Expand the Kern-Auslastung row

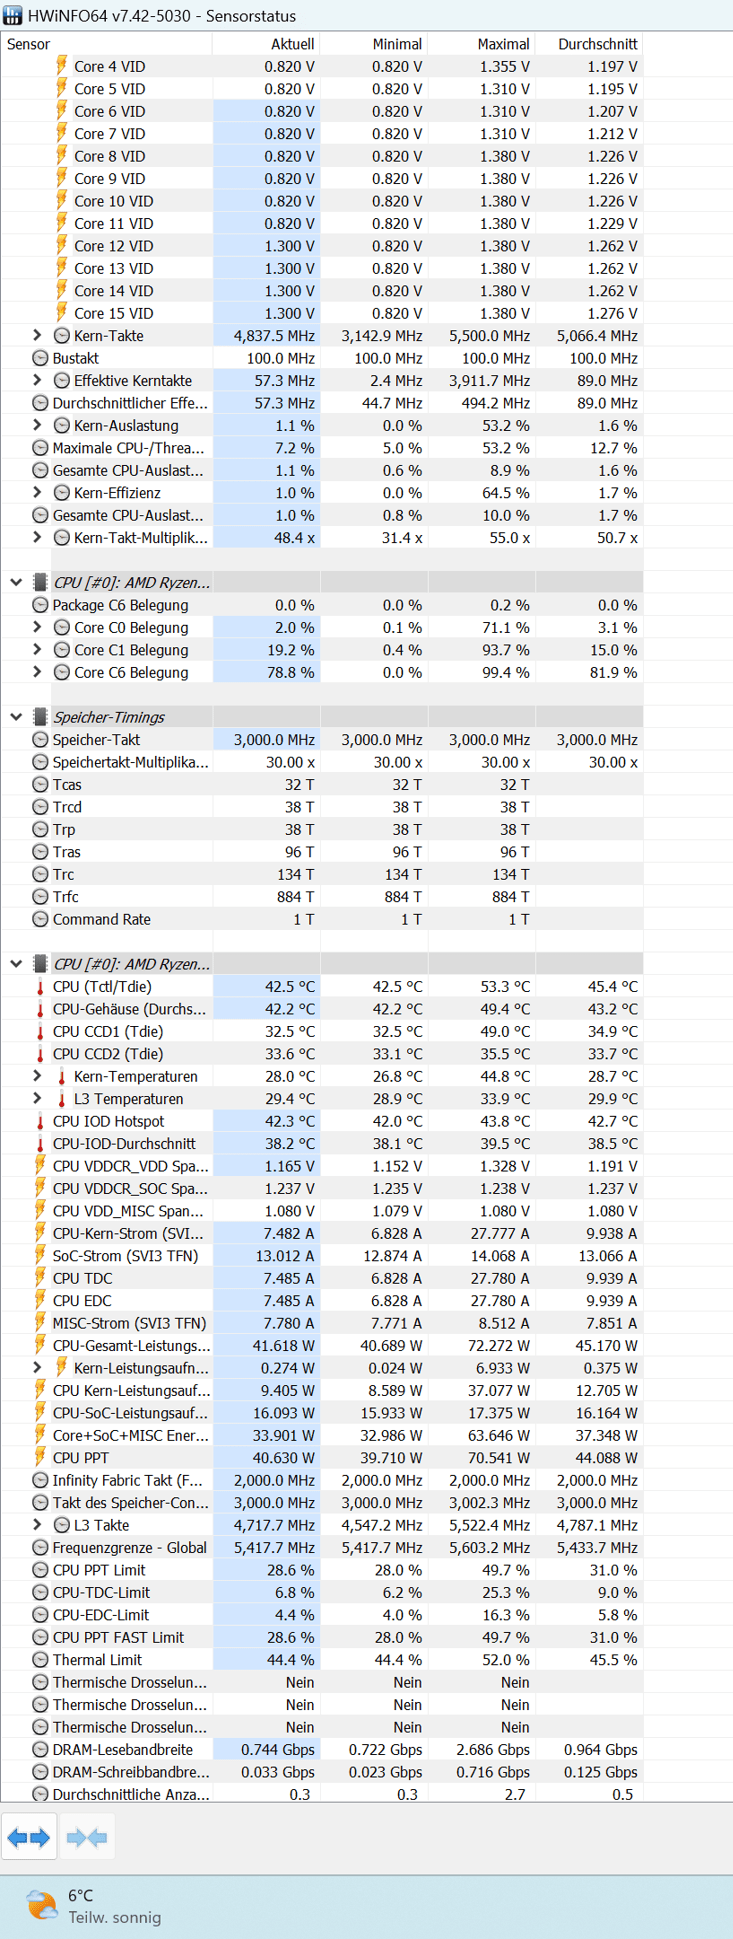tap(37, 425)
